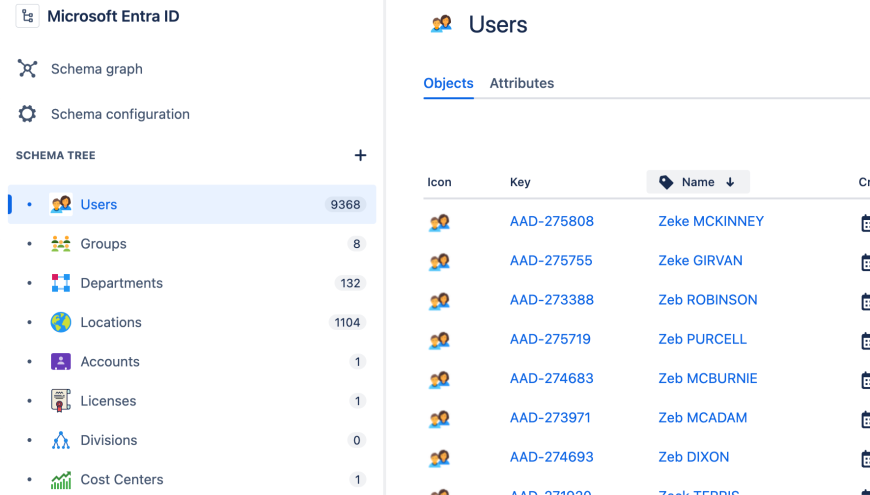Click the Key column header
This screenshot has height=495, width=870.
(x=520, y=182)
